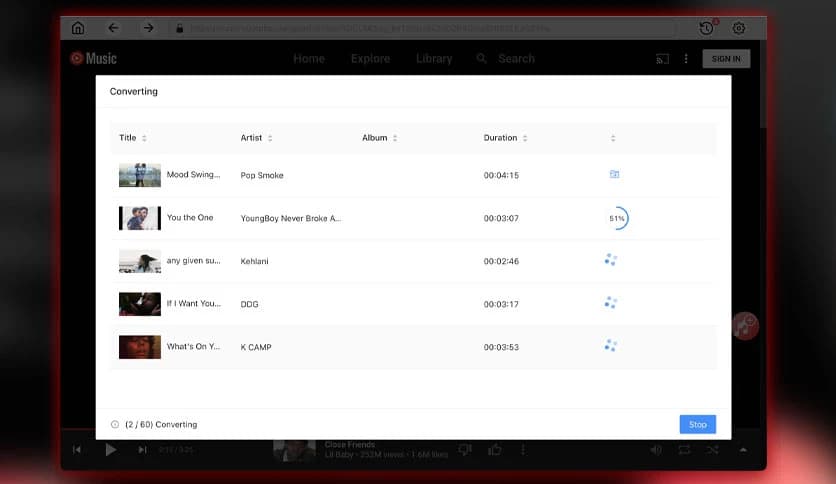Sort the status column arrows
Viewport: 836px width, 484px height.
coord(613,138)
